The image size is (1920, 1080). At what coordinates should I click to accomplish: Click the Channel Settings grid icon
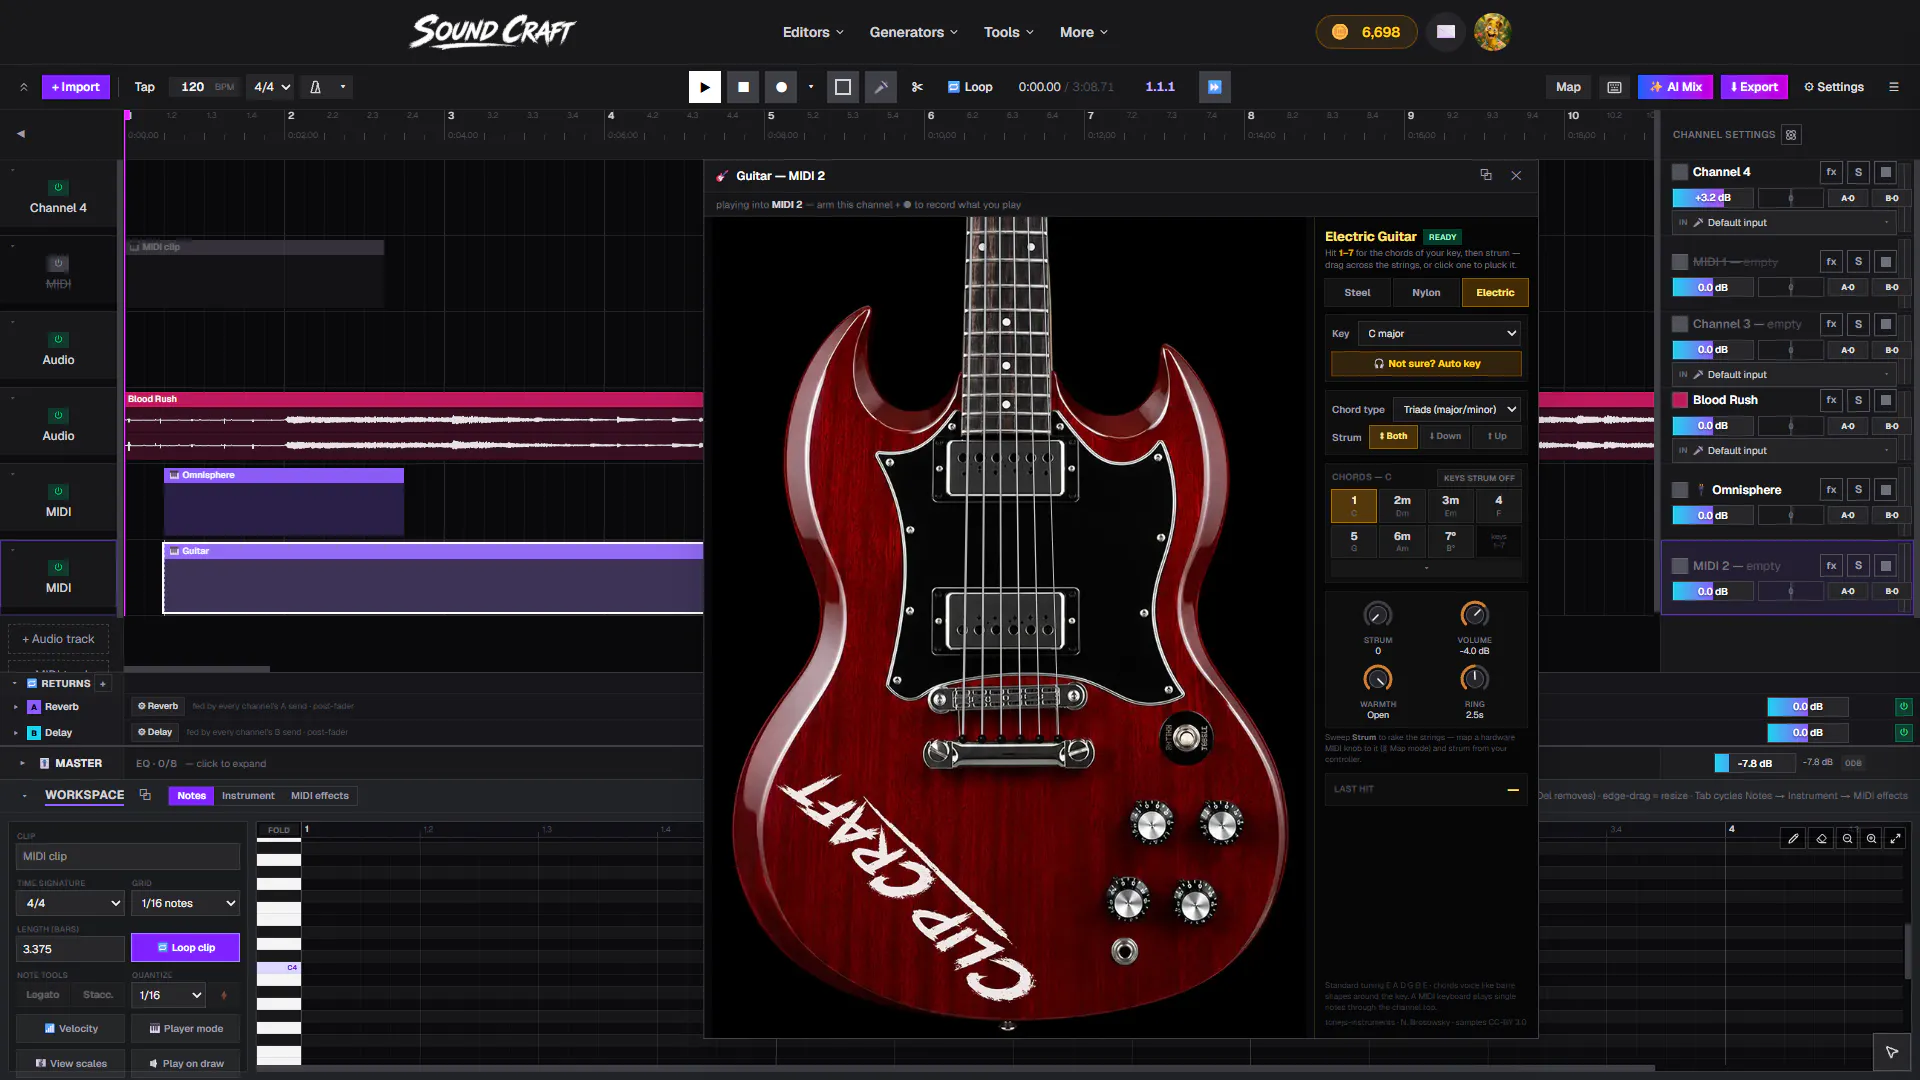1791,134
